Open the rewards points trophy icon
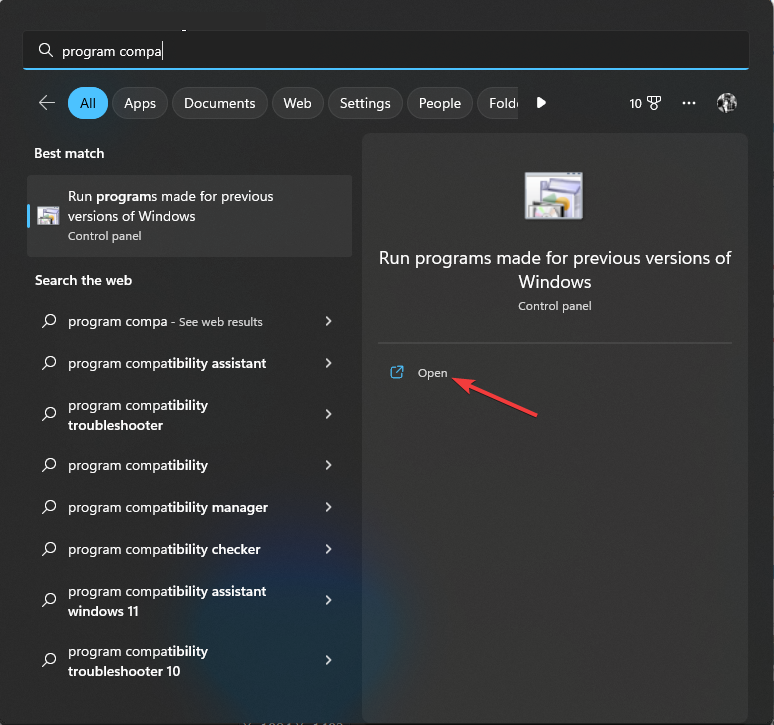 coord(645,103)
